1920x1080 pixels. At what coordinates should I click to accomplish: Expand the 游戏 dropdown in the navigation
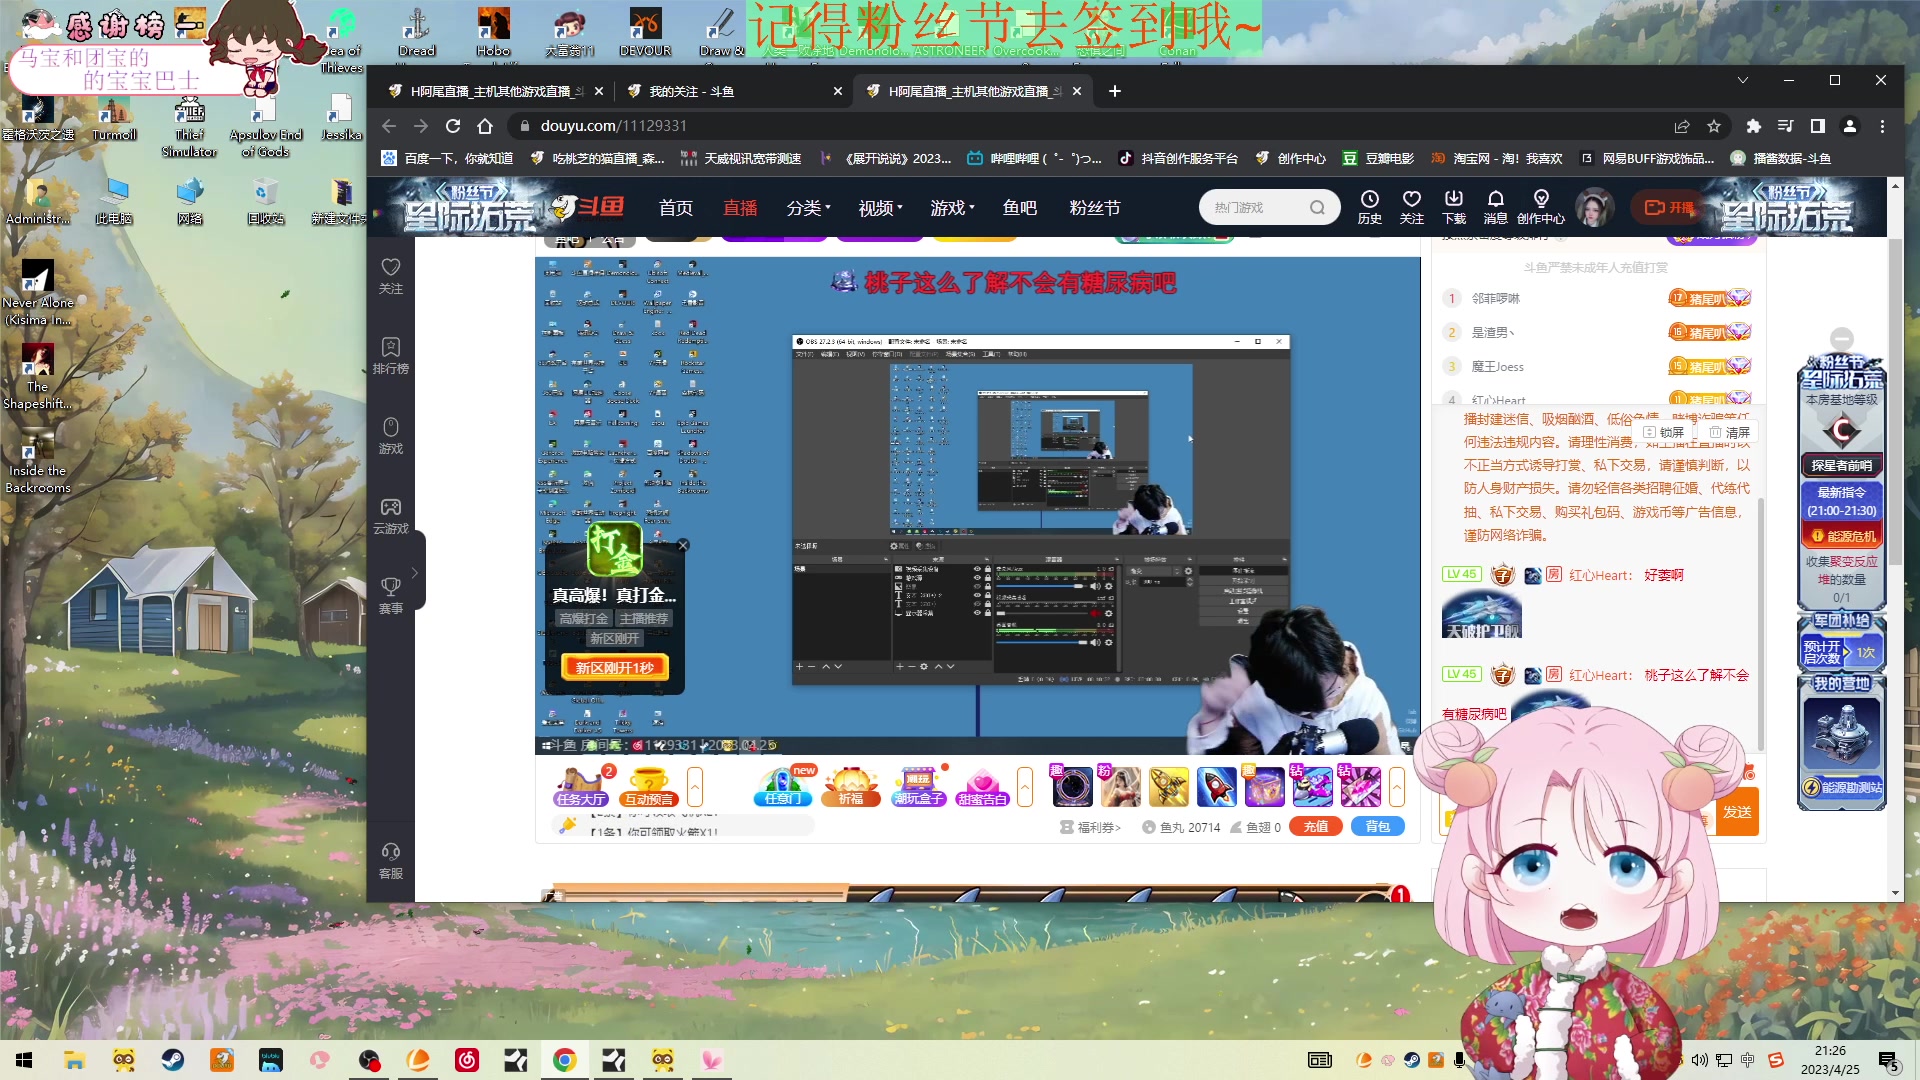click(x=952, y=208)
